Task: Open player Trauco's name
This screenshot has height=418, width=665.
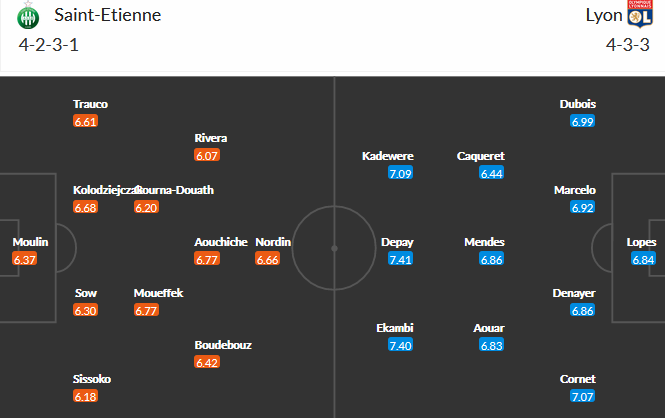Action: tap(90, 104)
